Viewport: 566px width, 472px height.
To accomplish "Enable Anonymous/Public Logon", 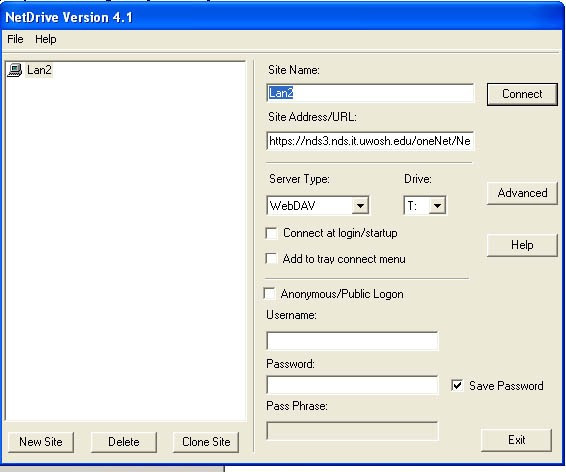I will pyautogui.click(x=269, y=293).
